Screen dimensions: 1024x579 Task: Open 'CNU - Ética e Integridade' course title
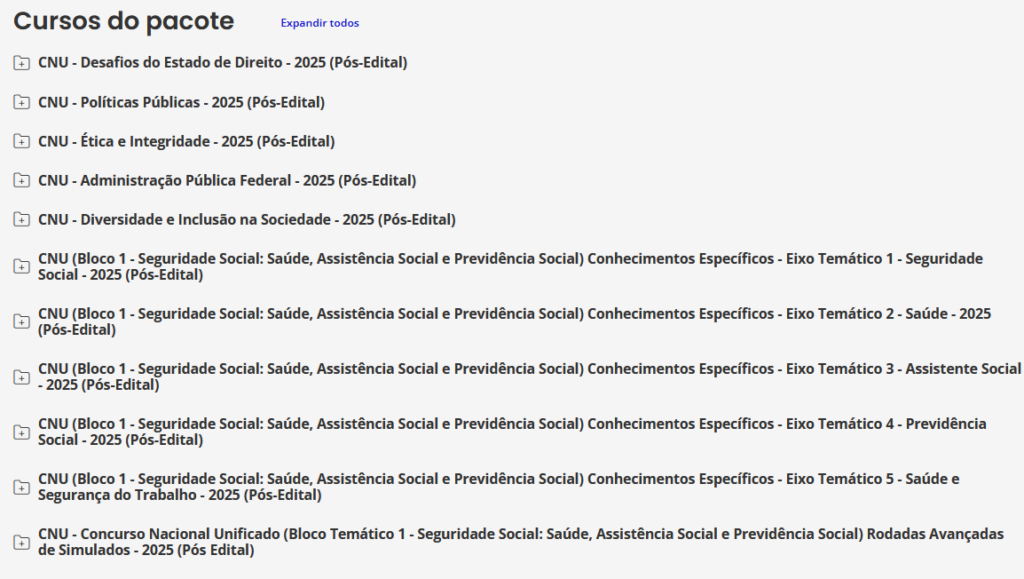tap(186, 141)
